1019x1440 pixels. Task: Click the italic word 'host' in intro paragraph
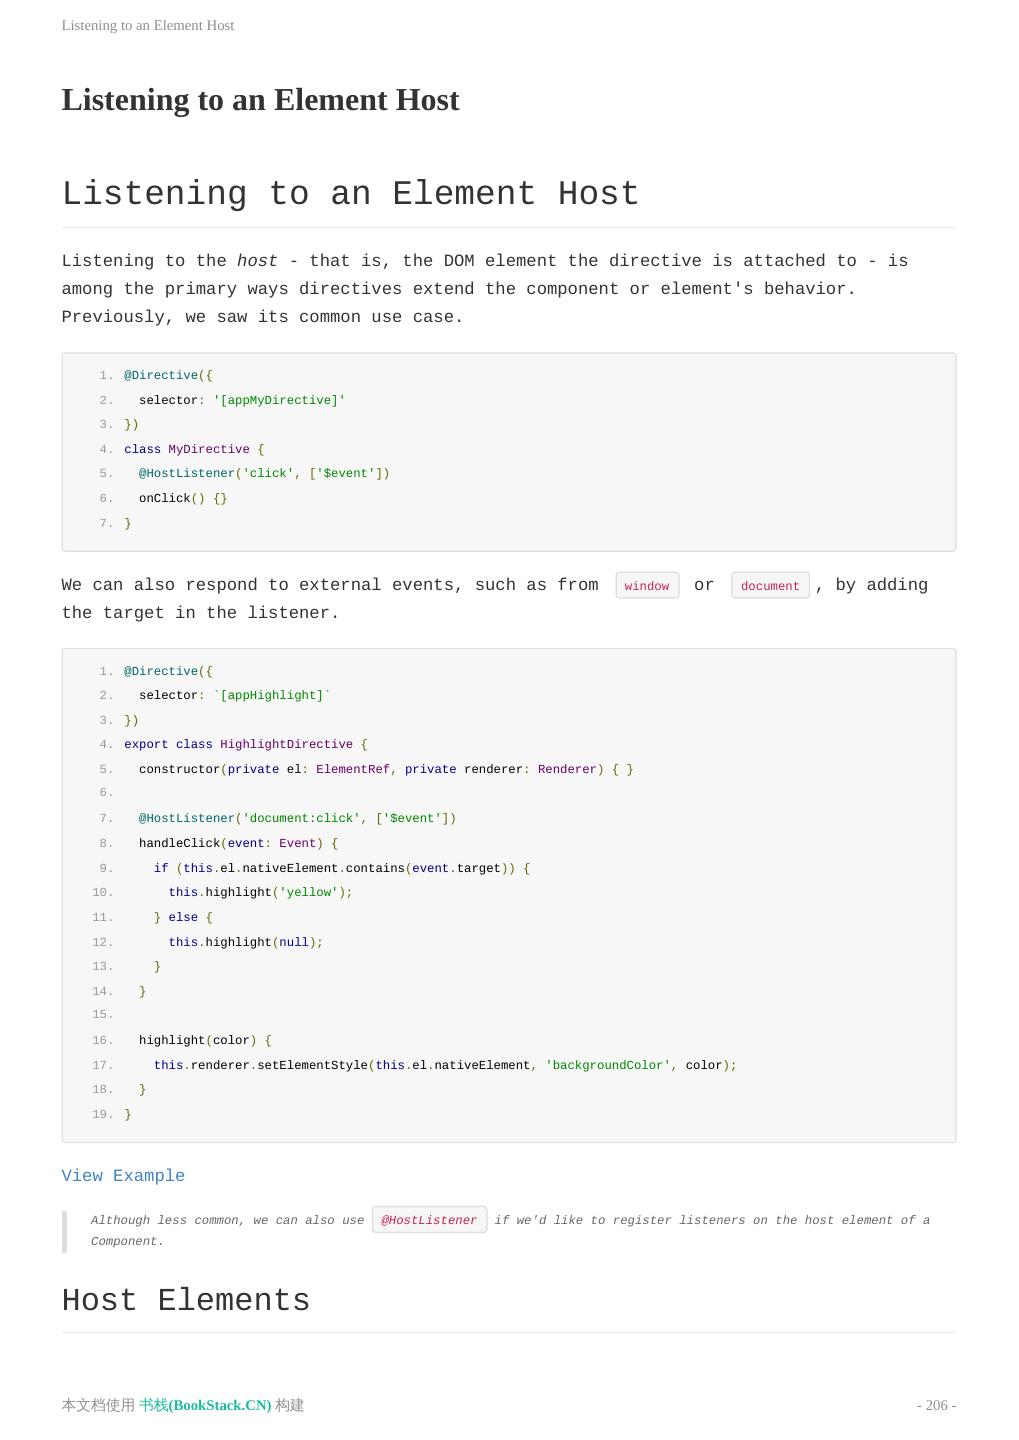tap(257, 261)
